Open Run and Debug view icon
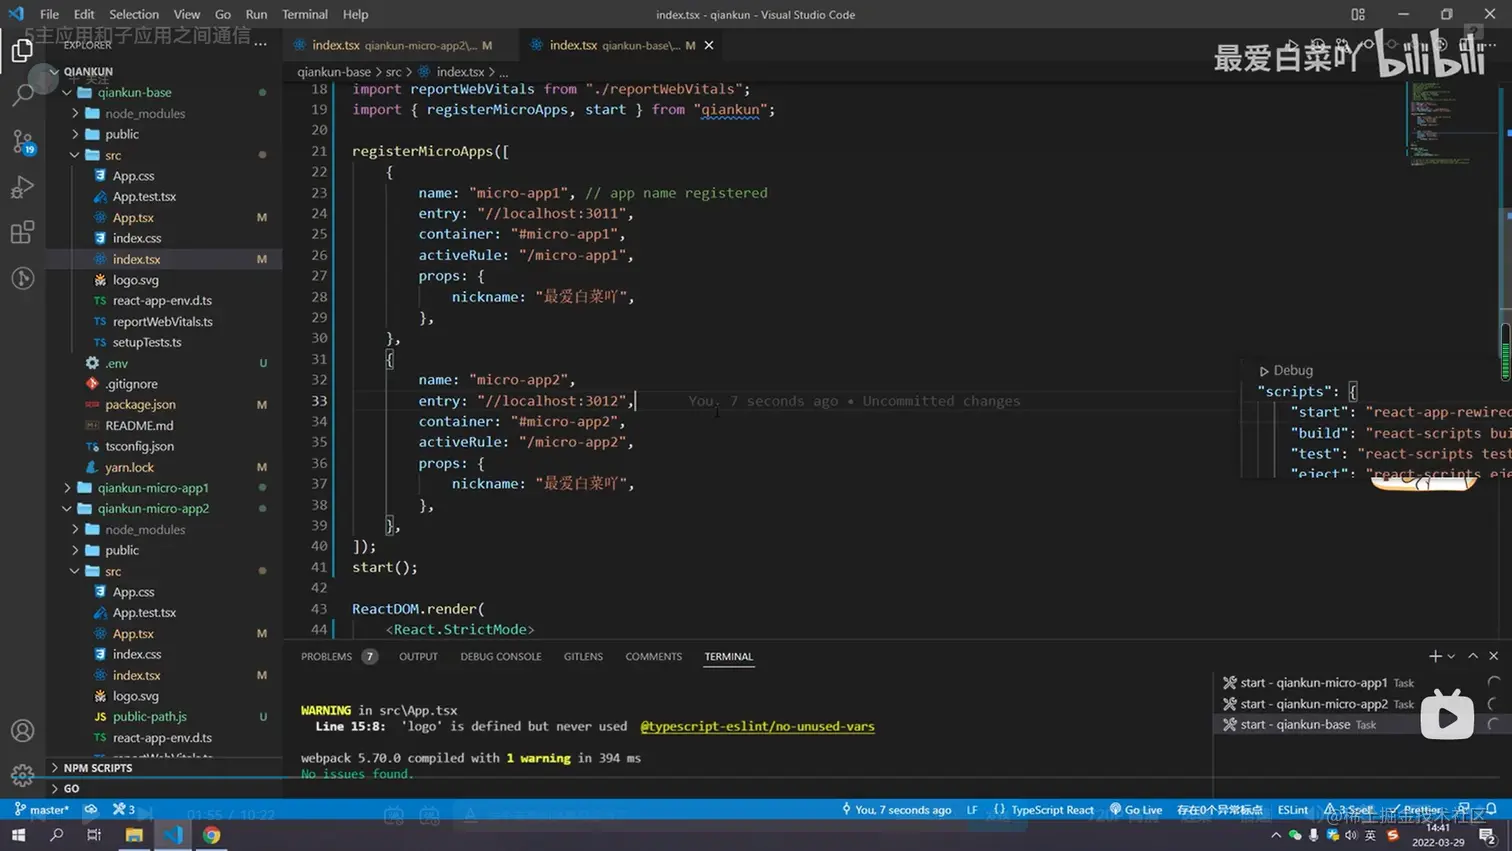This screenshot has width=1512, height=851. coord(22,187)
